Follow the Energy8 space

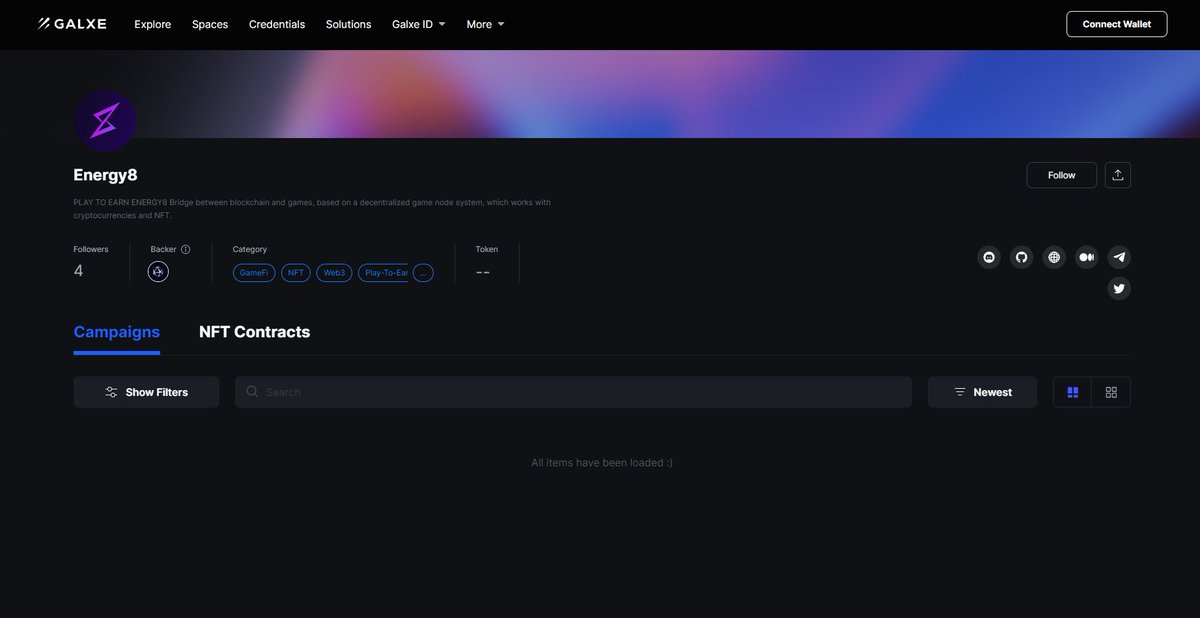1062,175
